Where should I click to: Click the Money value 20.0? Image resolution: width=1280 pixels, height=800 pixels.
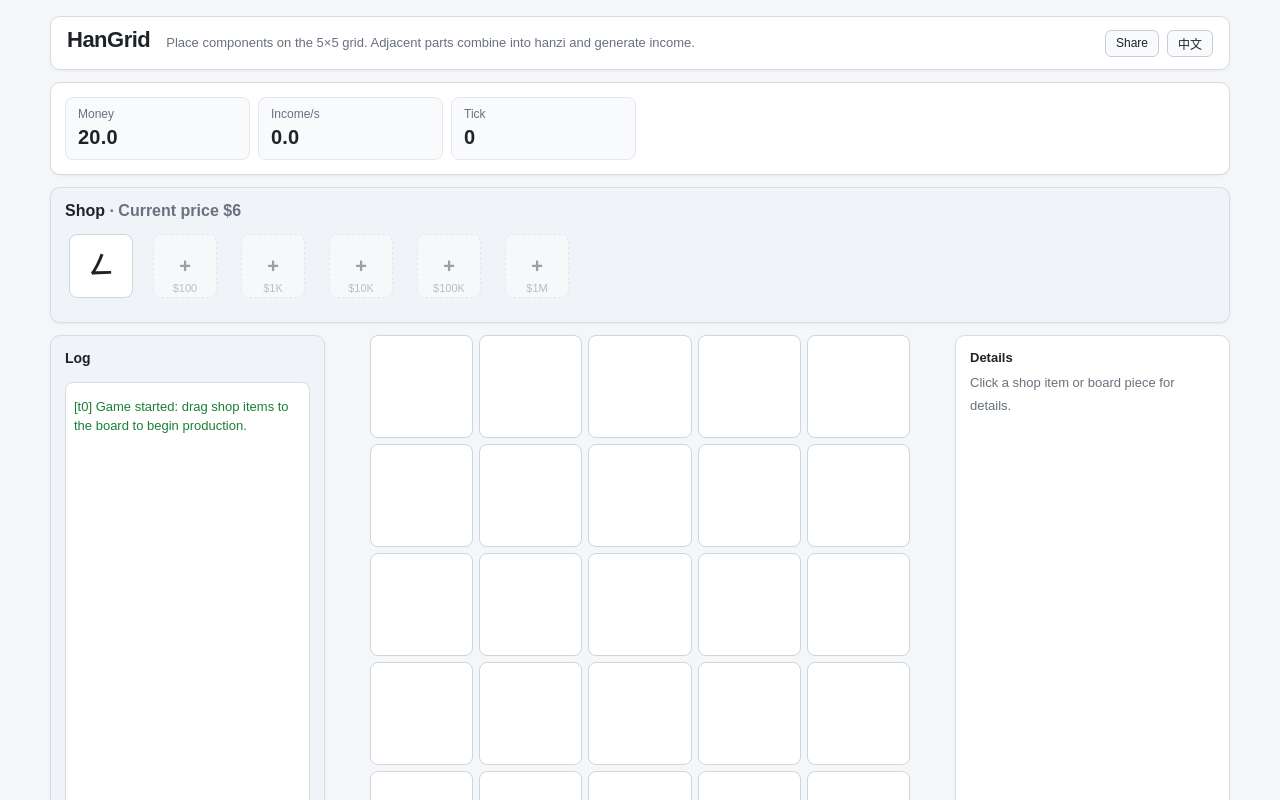[x=98, y=137]
